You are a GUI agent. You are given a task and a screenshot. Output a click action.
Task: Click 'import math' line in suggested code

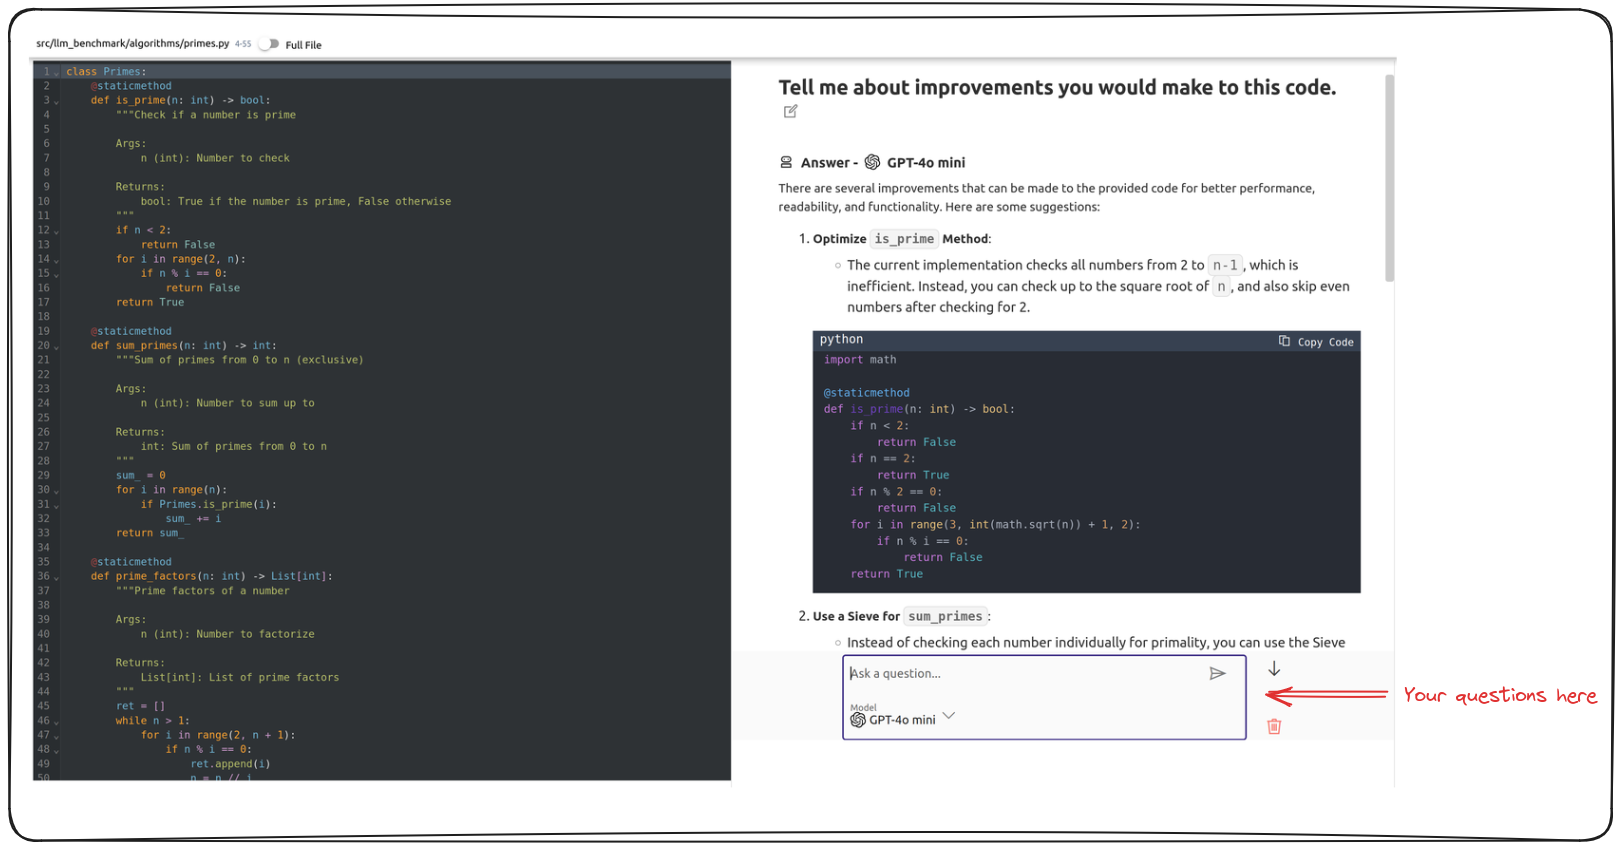(860, 360)
